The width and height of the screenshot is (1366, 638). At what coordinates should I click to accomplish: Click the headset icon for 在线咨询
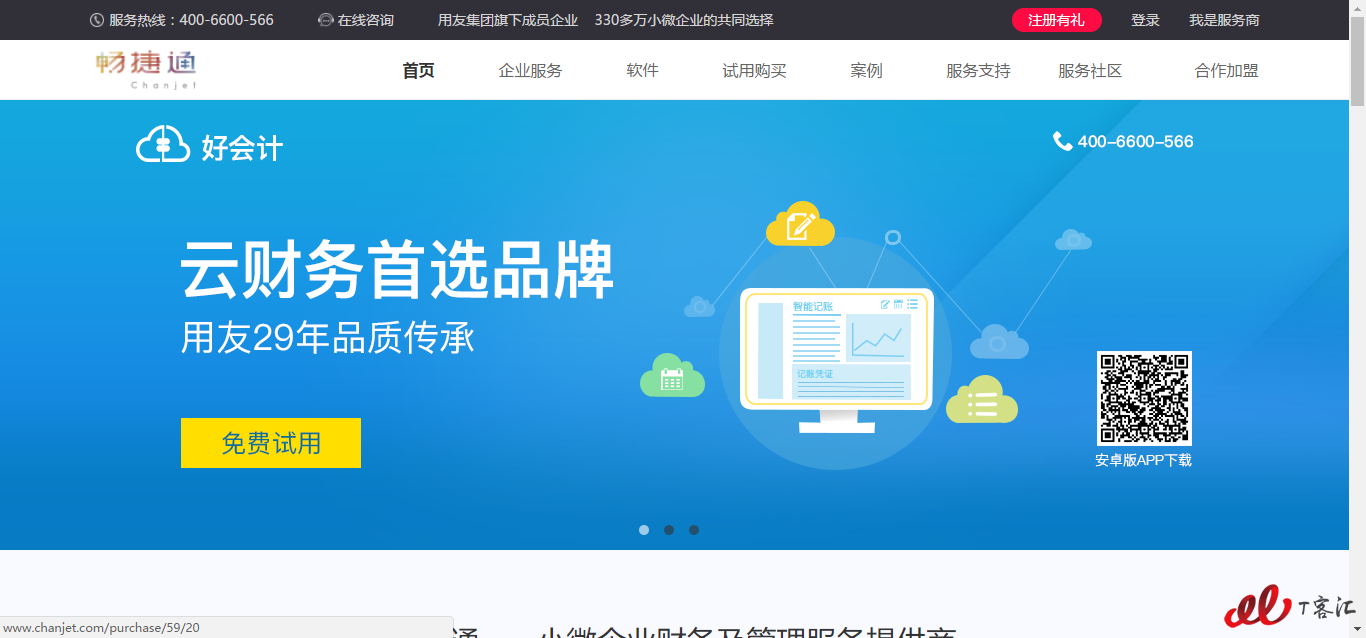tap(325, 20)
